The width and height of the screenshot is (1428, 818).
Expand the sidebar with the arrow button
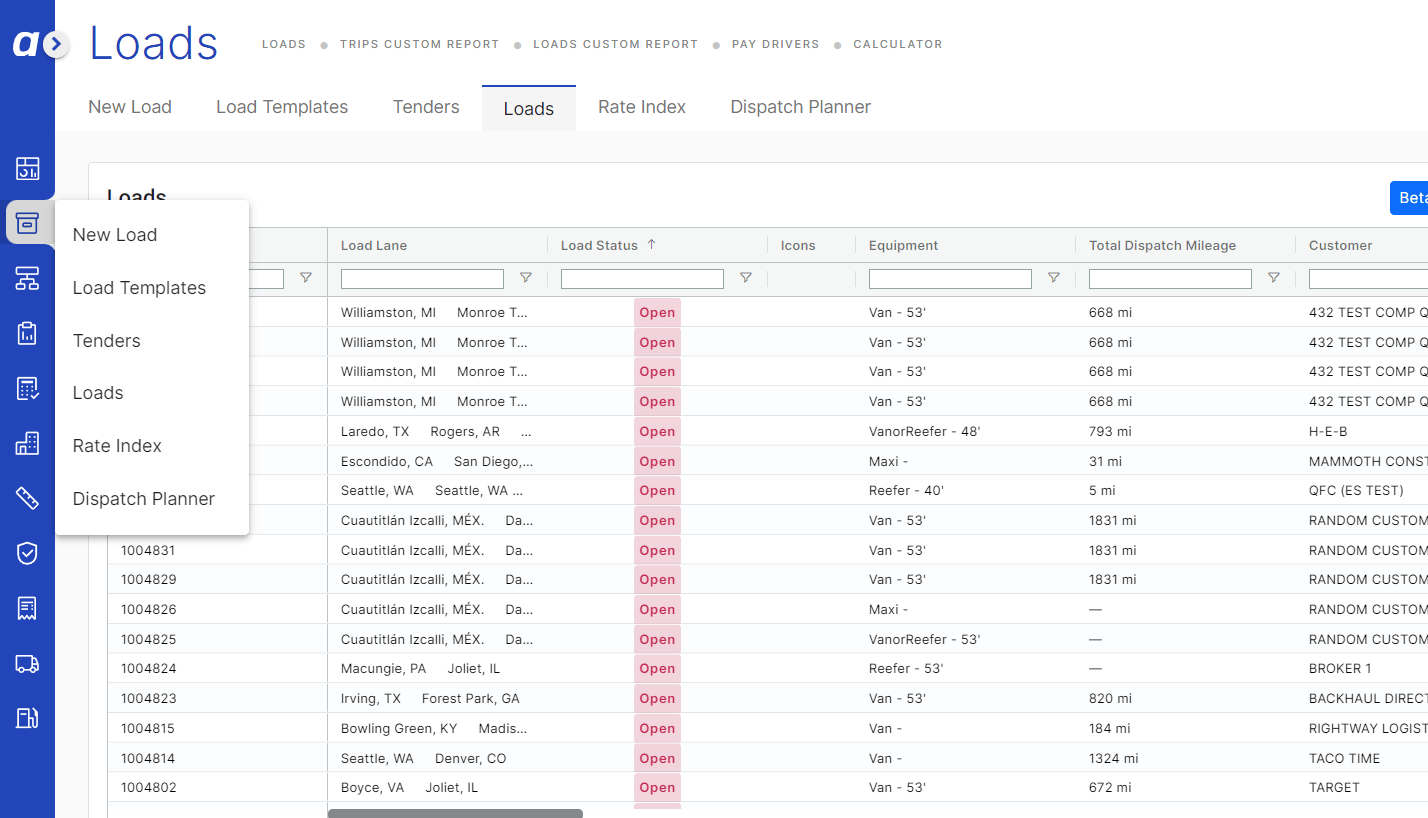[x=57, y=44]
